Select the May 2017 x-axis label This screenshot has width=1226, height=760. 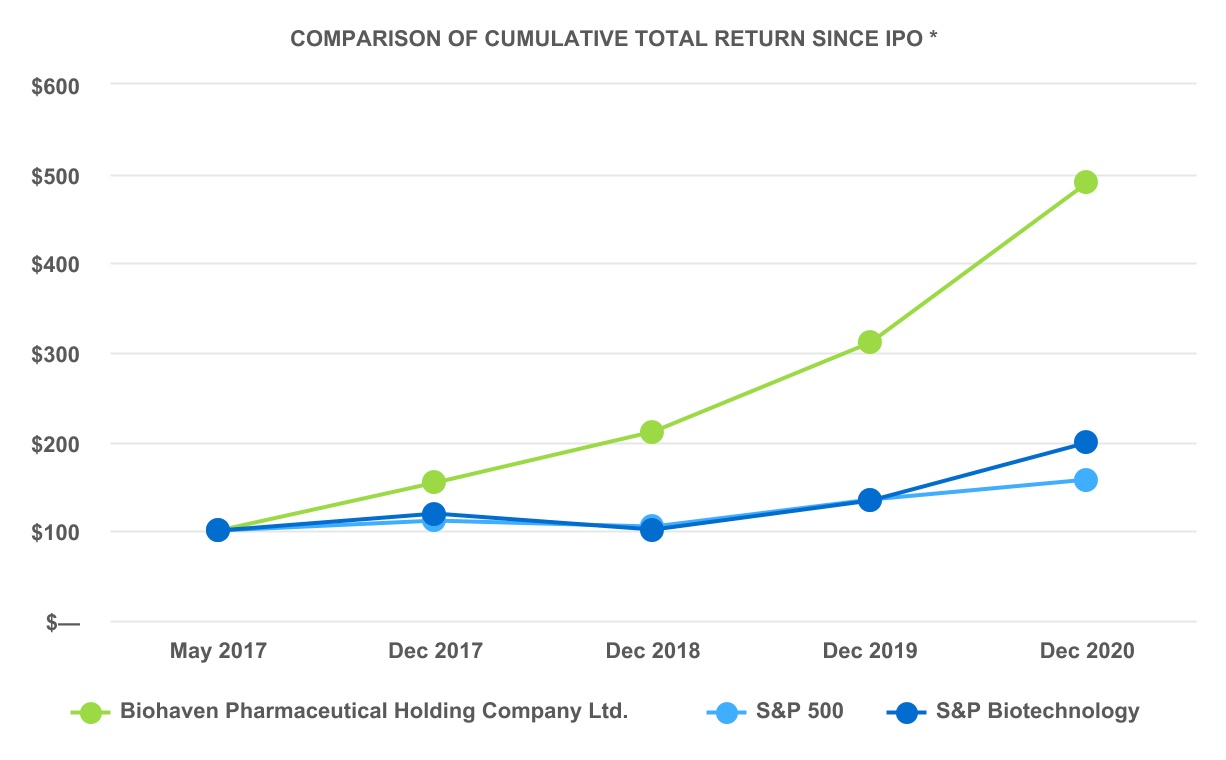point(218,651)
